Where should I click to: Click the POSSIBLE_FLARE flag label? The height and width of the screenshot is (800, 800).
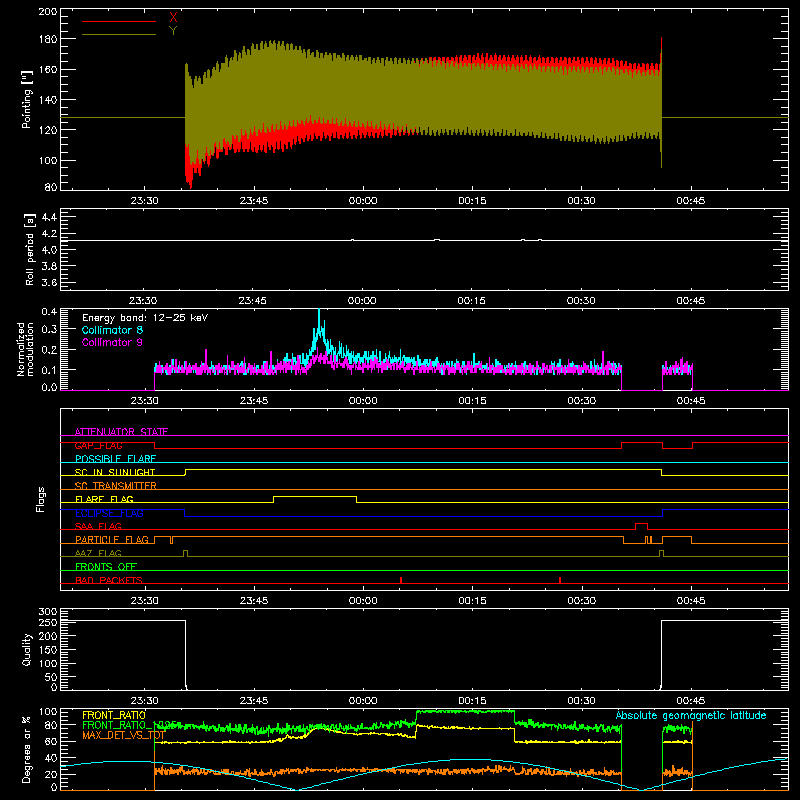click(x=115, y=459)
